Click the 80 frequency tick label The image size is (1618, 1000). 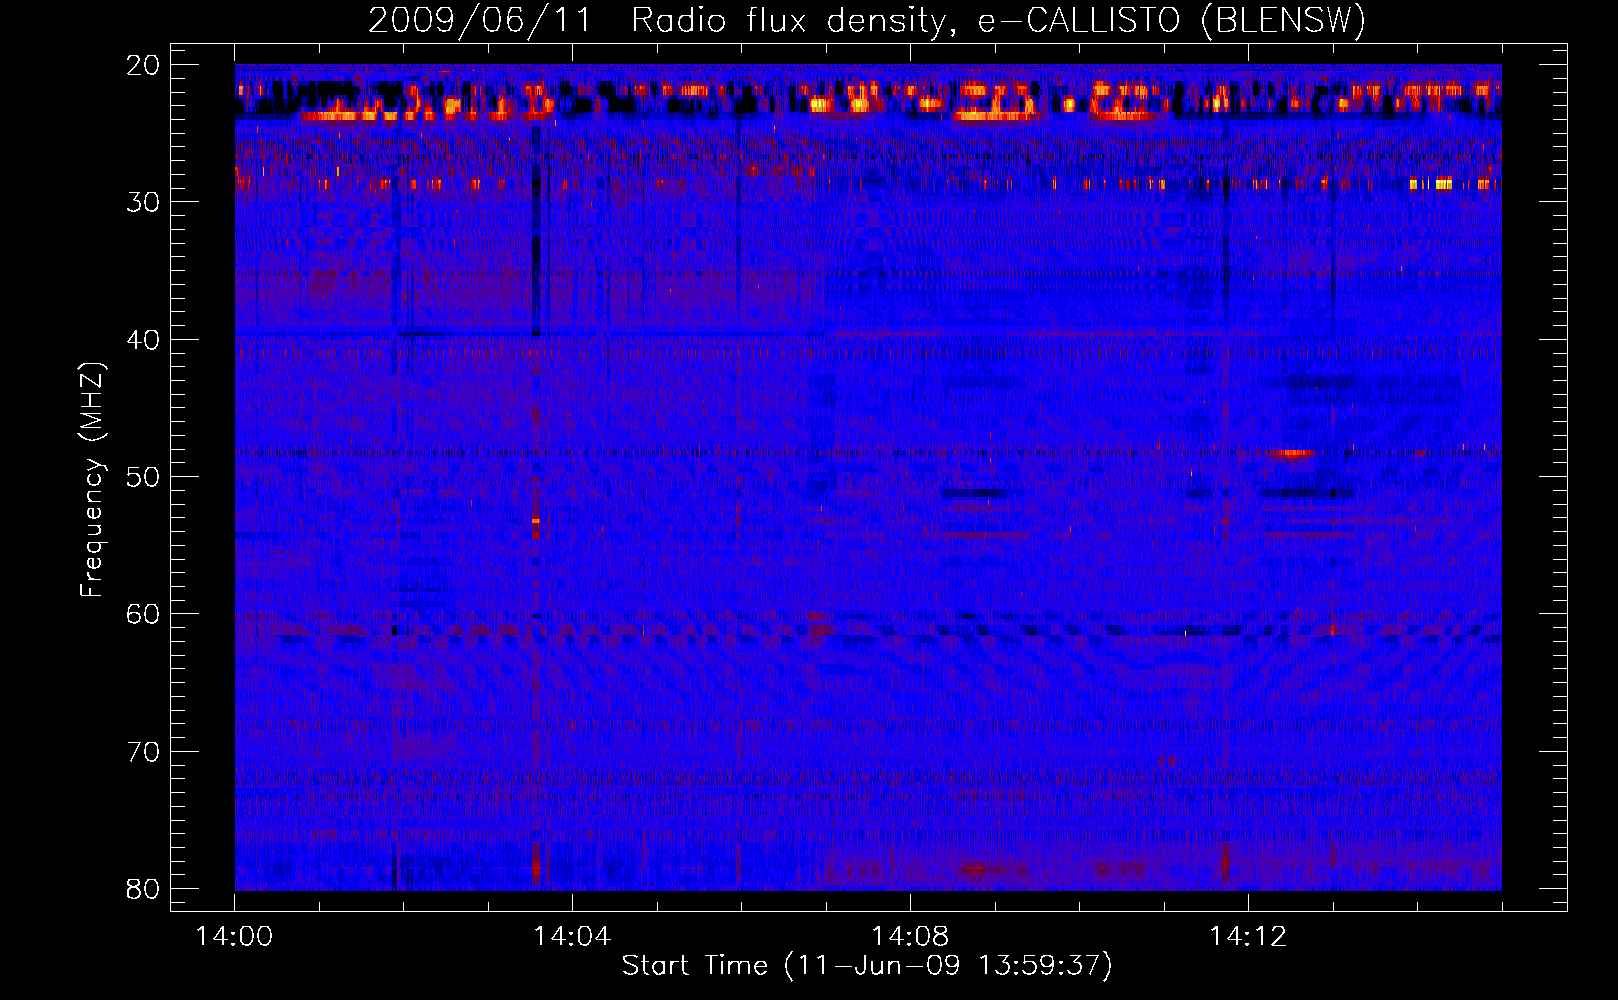pos(143,889)
